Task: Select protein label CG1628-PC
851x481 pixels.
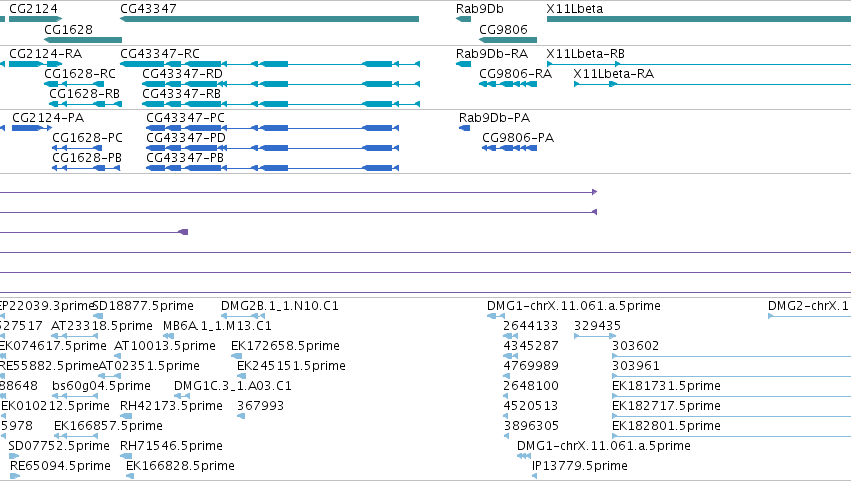Action: pos(87,138)
